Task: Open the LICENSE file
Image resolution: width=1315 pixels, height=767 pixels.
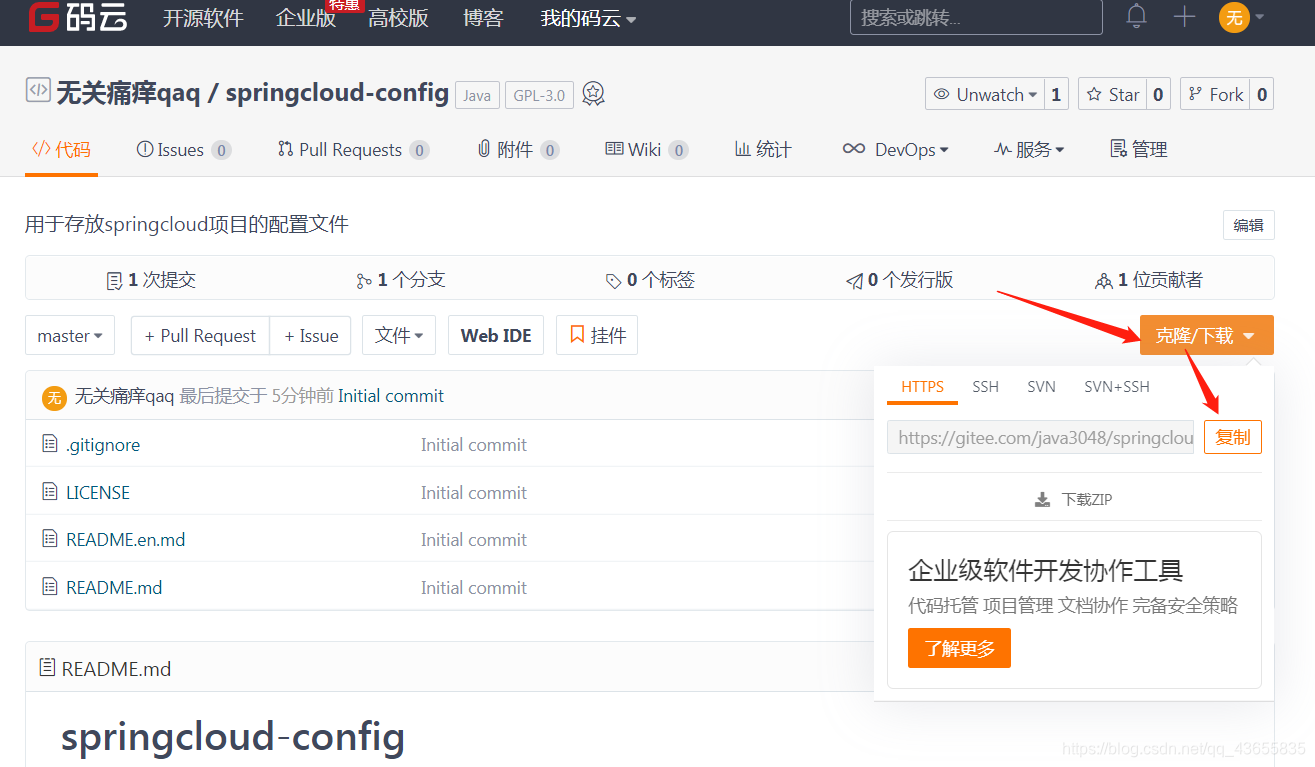Action: pyautogui.click(x=98, y=492)
